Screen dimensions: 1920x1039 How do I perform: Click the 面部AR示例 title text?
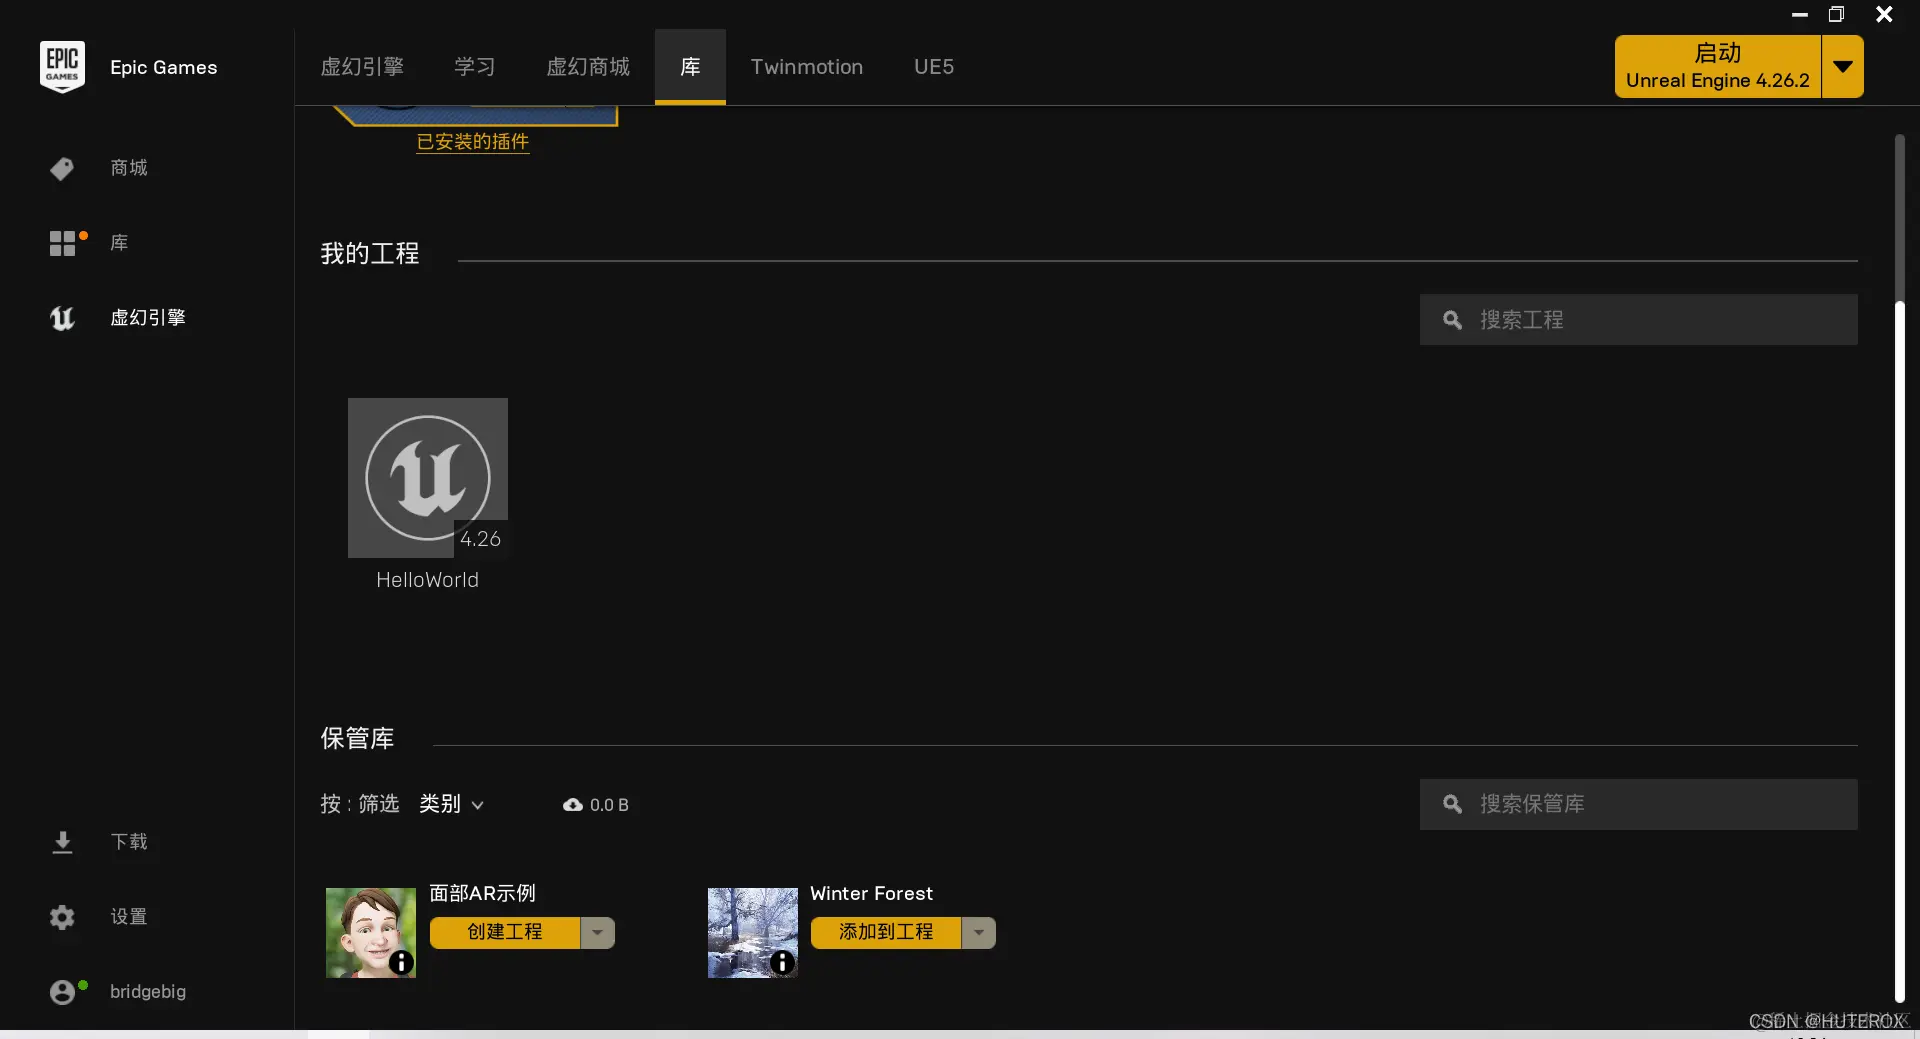(x=483, y=893)
